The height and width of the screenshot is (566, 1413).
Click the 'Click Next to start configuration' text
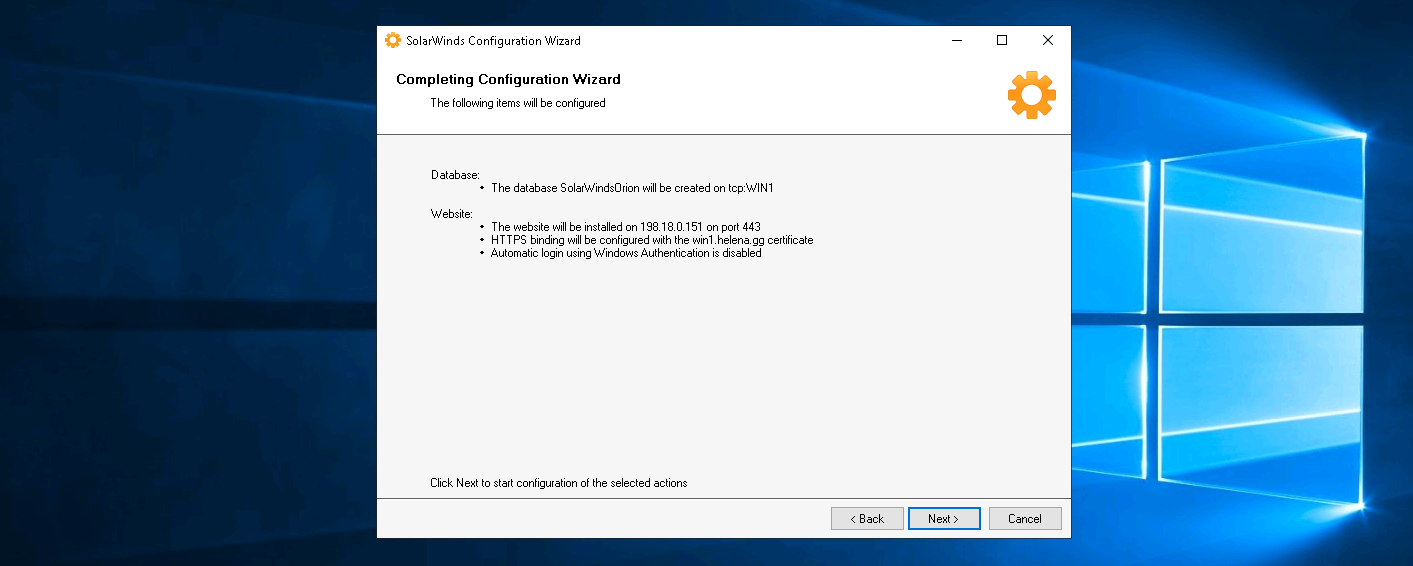pyautogui.click(x=558, y=483)
